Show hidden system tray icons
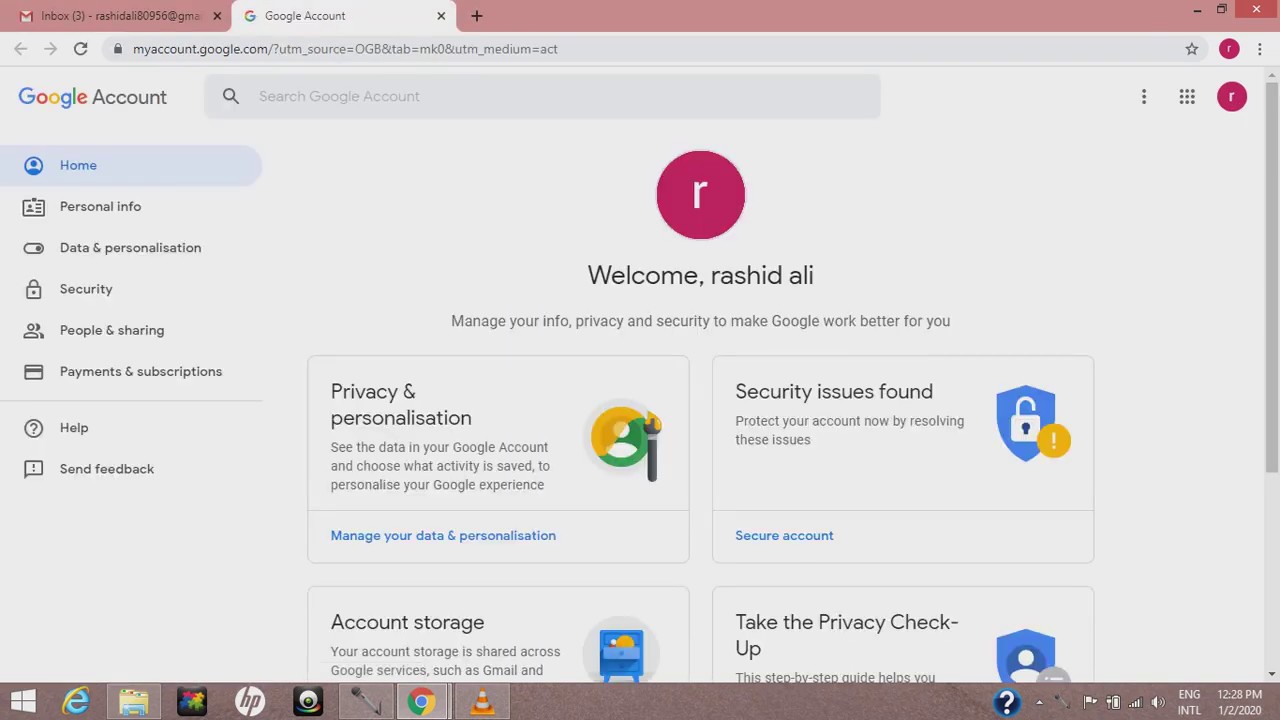This screenshot has height=720, width=1280. [x=1039, y=702]
